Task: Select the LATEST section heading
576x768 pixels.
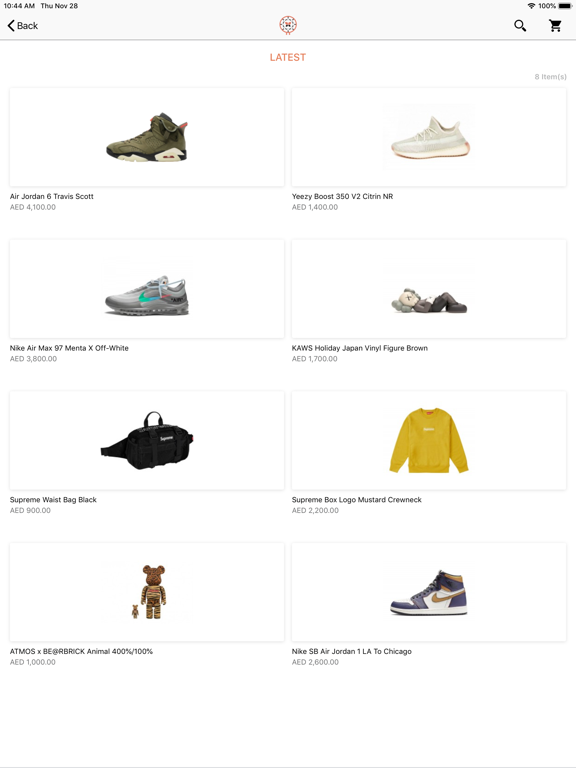Action: [288, 57]
